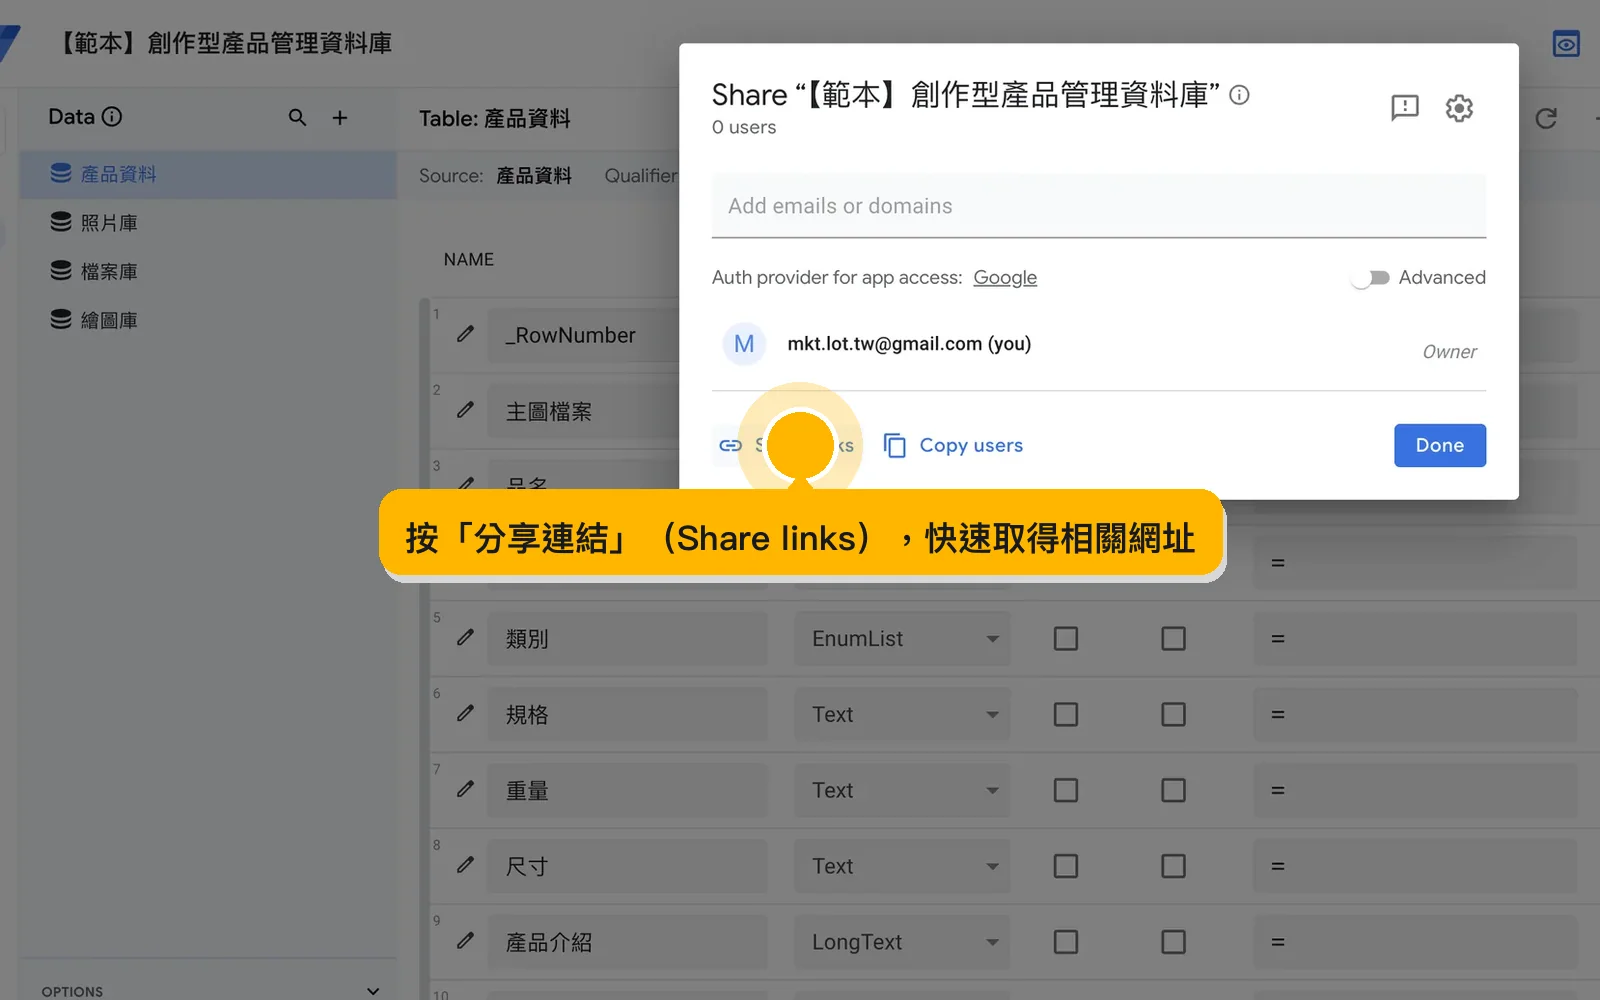
Task: Open LongText type dropdown for 產品介紹
Action: (x=902, y=943)
